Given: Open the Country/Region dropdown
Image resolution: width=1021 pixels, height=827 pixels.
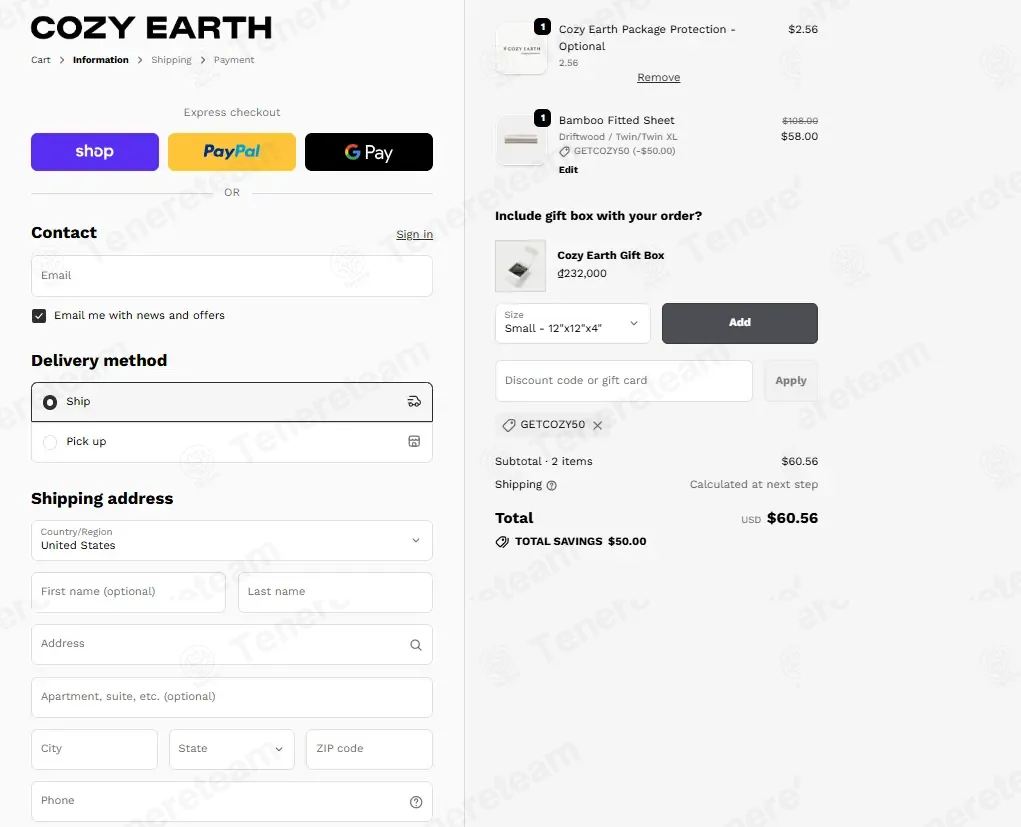Looking at the screenshot, I should pyautogui.click(x=232, y=540).
